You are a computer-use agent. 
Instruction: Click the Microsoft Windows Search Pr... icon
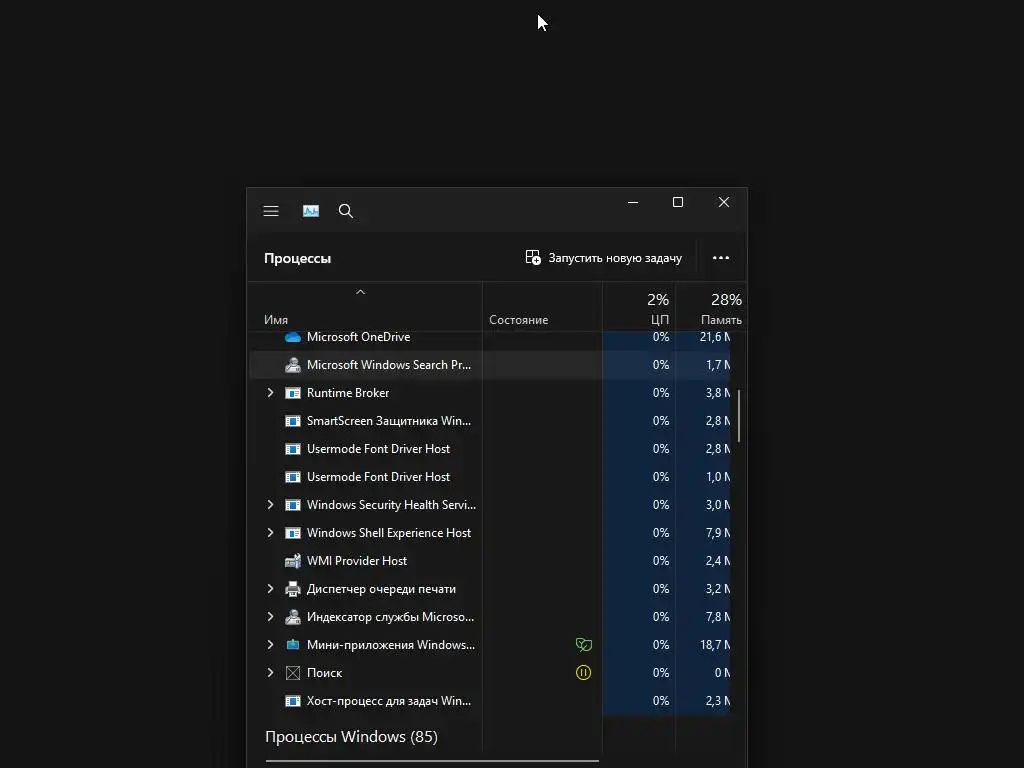tap(293, 365)
